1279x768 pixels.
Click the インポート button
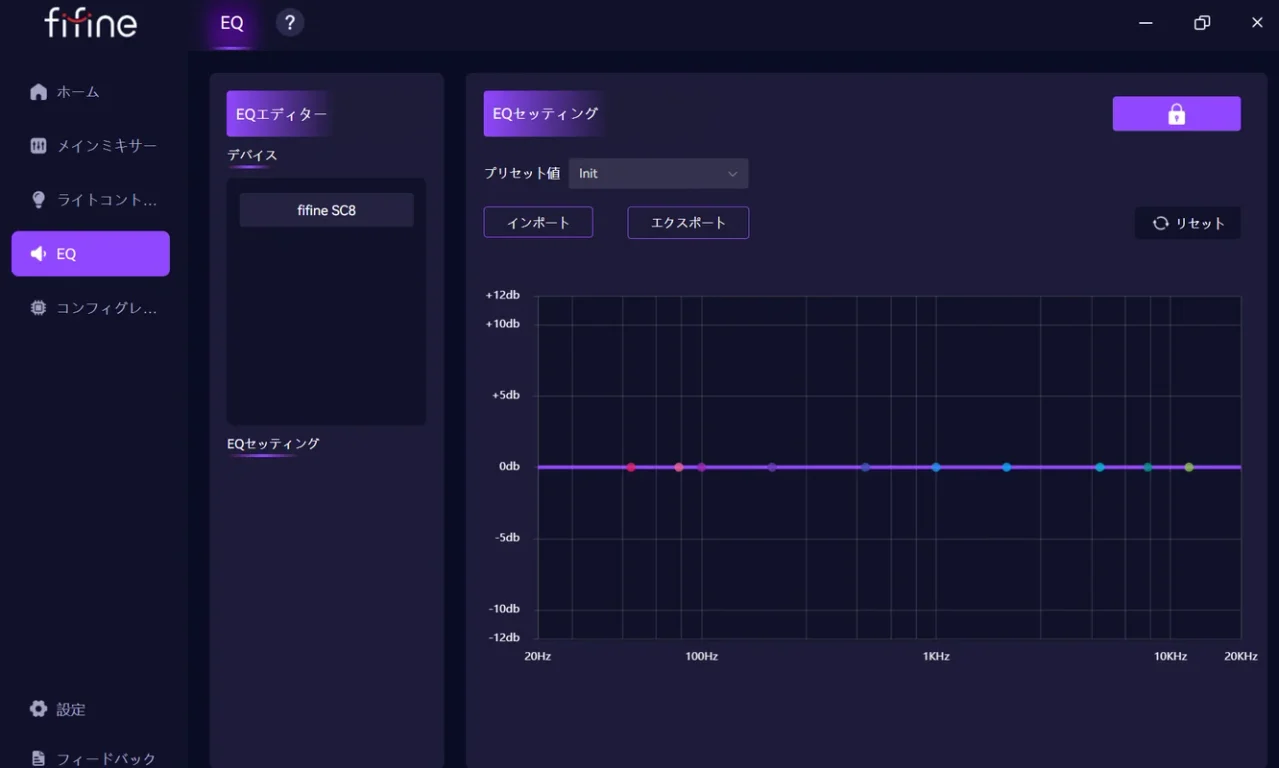(538, 222)
